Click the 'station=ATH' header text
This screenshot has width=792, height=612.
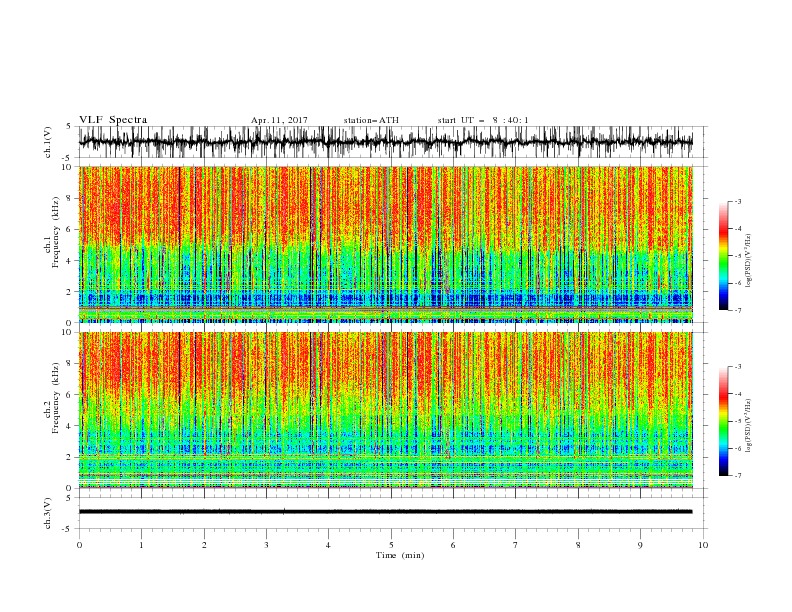pos(371,120)
